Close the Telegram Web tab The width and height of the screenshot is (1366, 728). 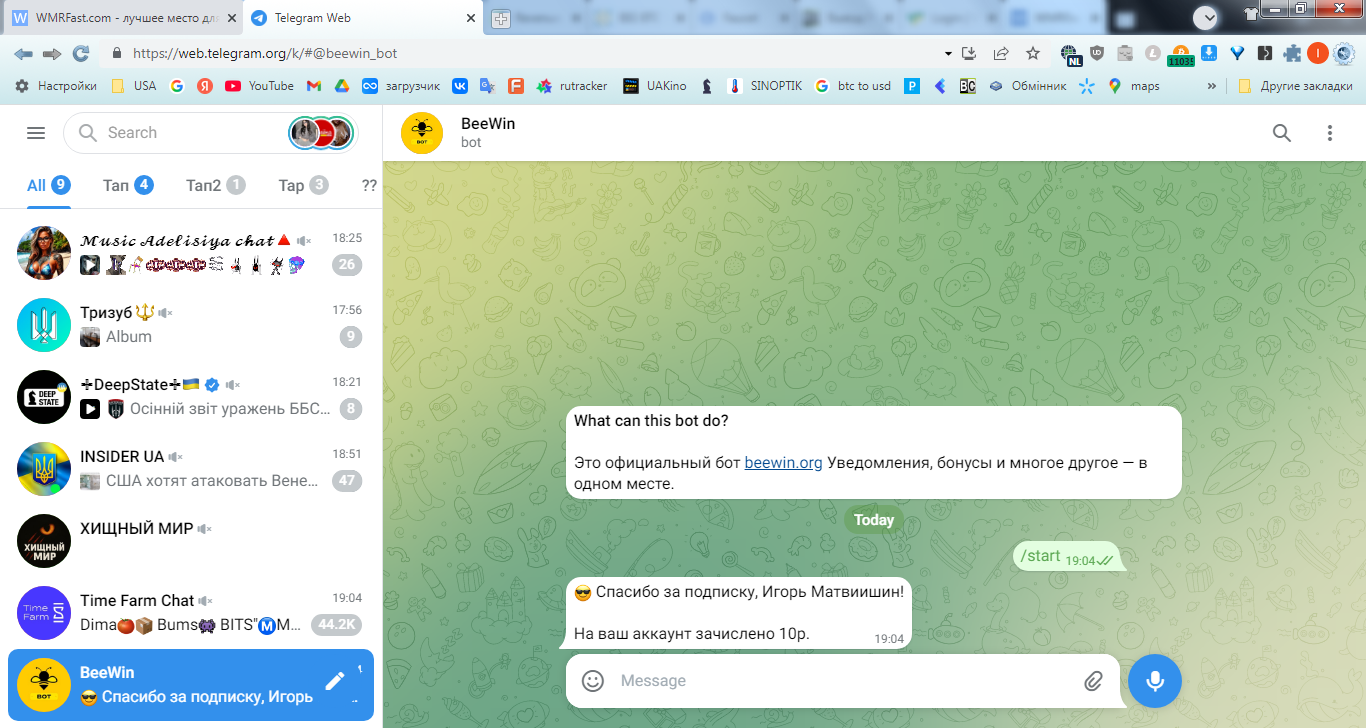470,18
